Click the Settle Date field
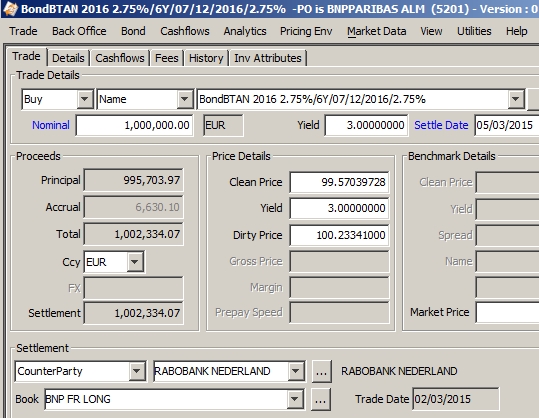The image size is (539, 418). [507, 125]
